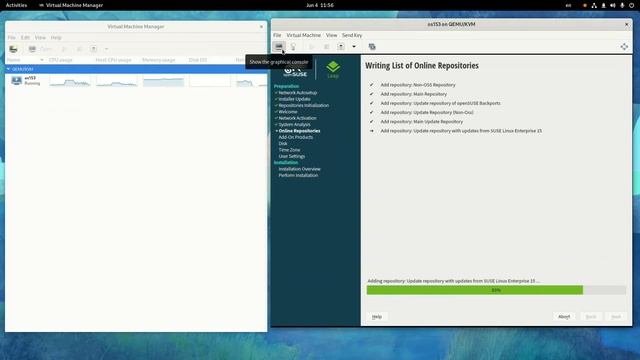Open the shutdown options dropdown arrow in VM window
Viewport: 640px width, 360px height.
click(x=354, y=47)
